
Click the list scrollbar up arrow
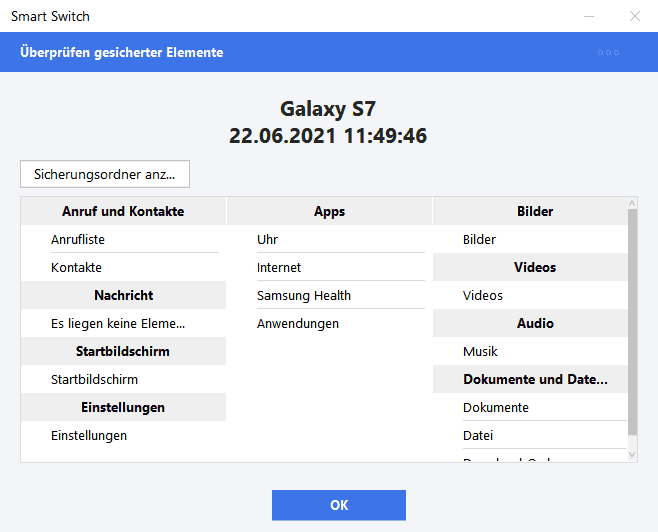(x=632, y=203)
